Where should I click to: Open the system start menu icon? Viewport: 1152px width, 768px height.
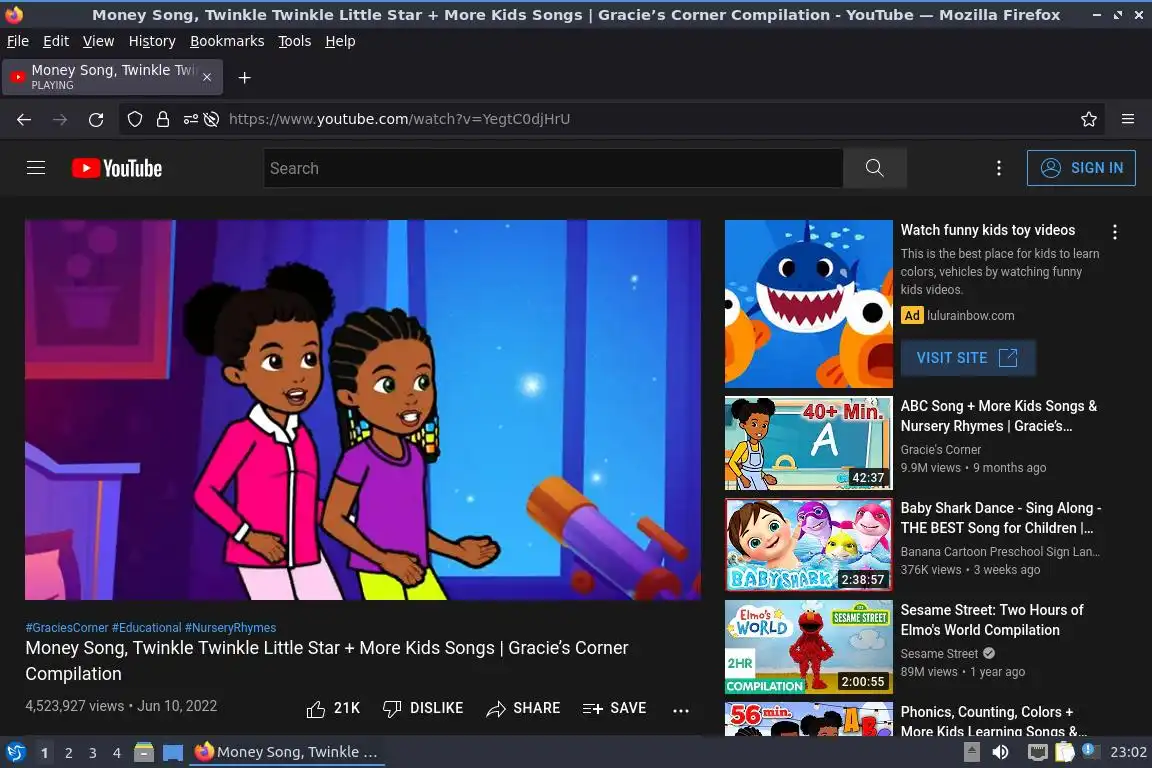tap(15, 752)
